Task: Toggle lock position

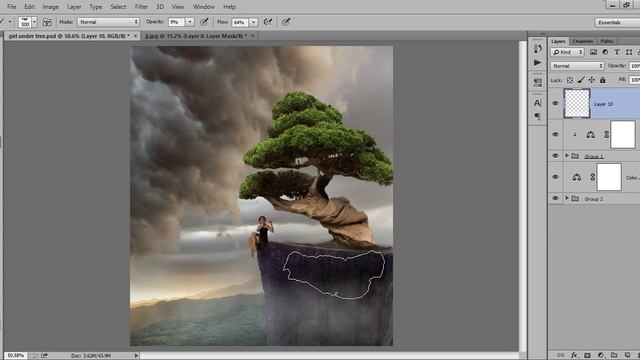Action: click(x=591, y=80)
